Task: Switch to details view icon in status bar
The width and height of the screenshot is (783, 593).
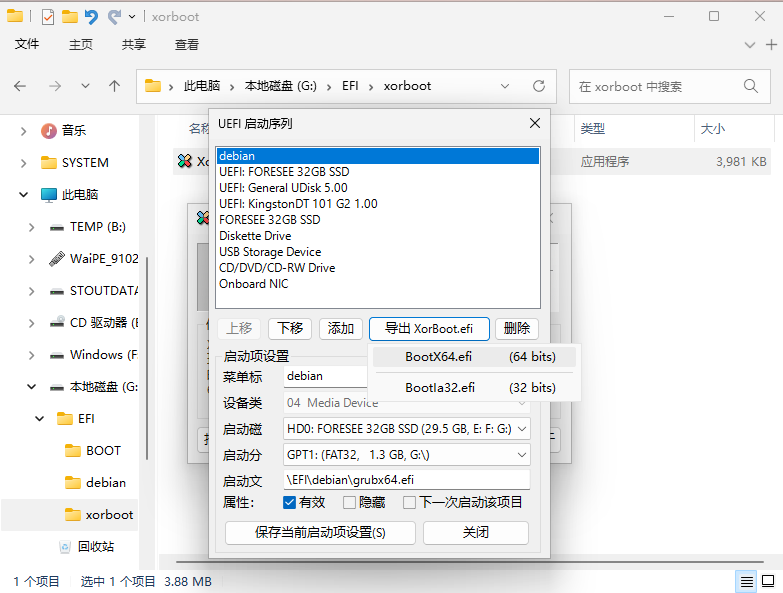Action: point(747,582)
